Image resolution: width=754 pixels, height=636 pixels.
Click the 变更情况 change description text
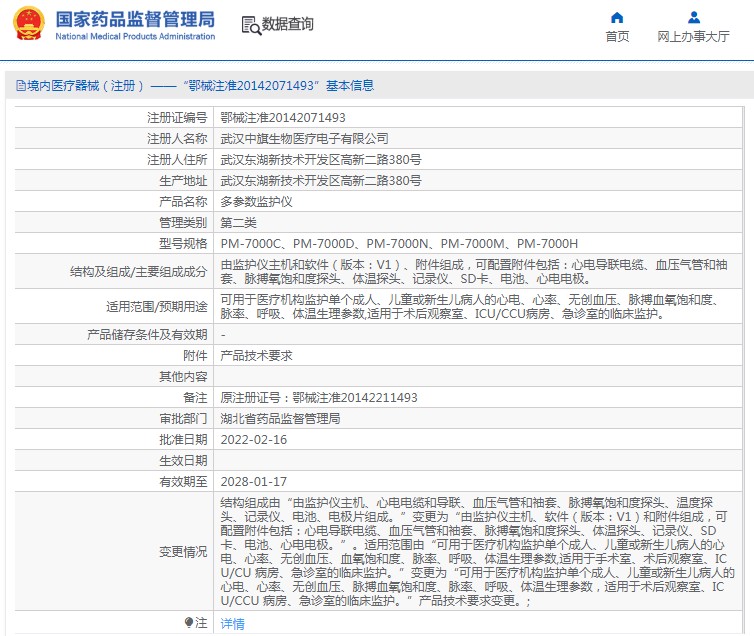pos(478,552)
